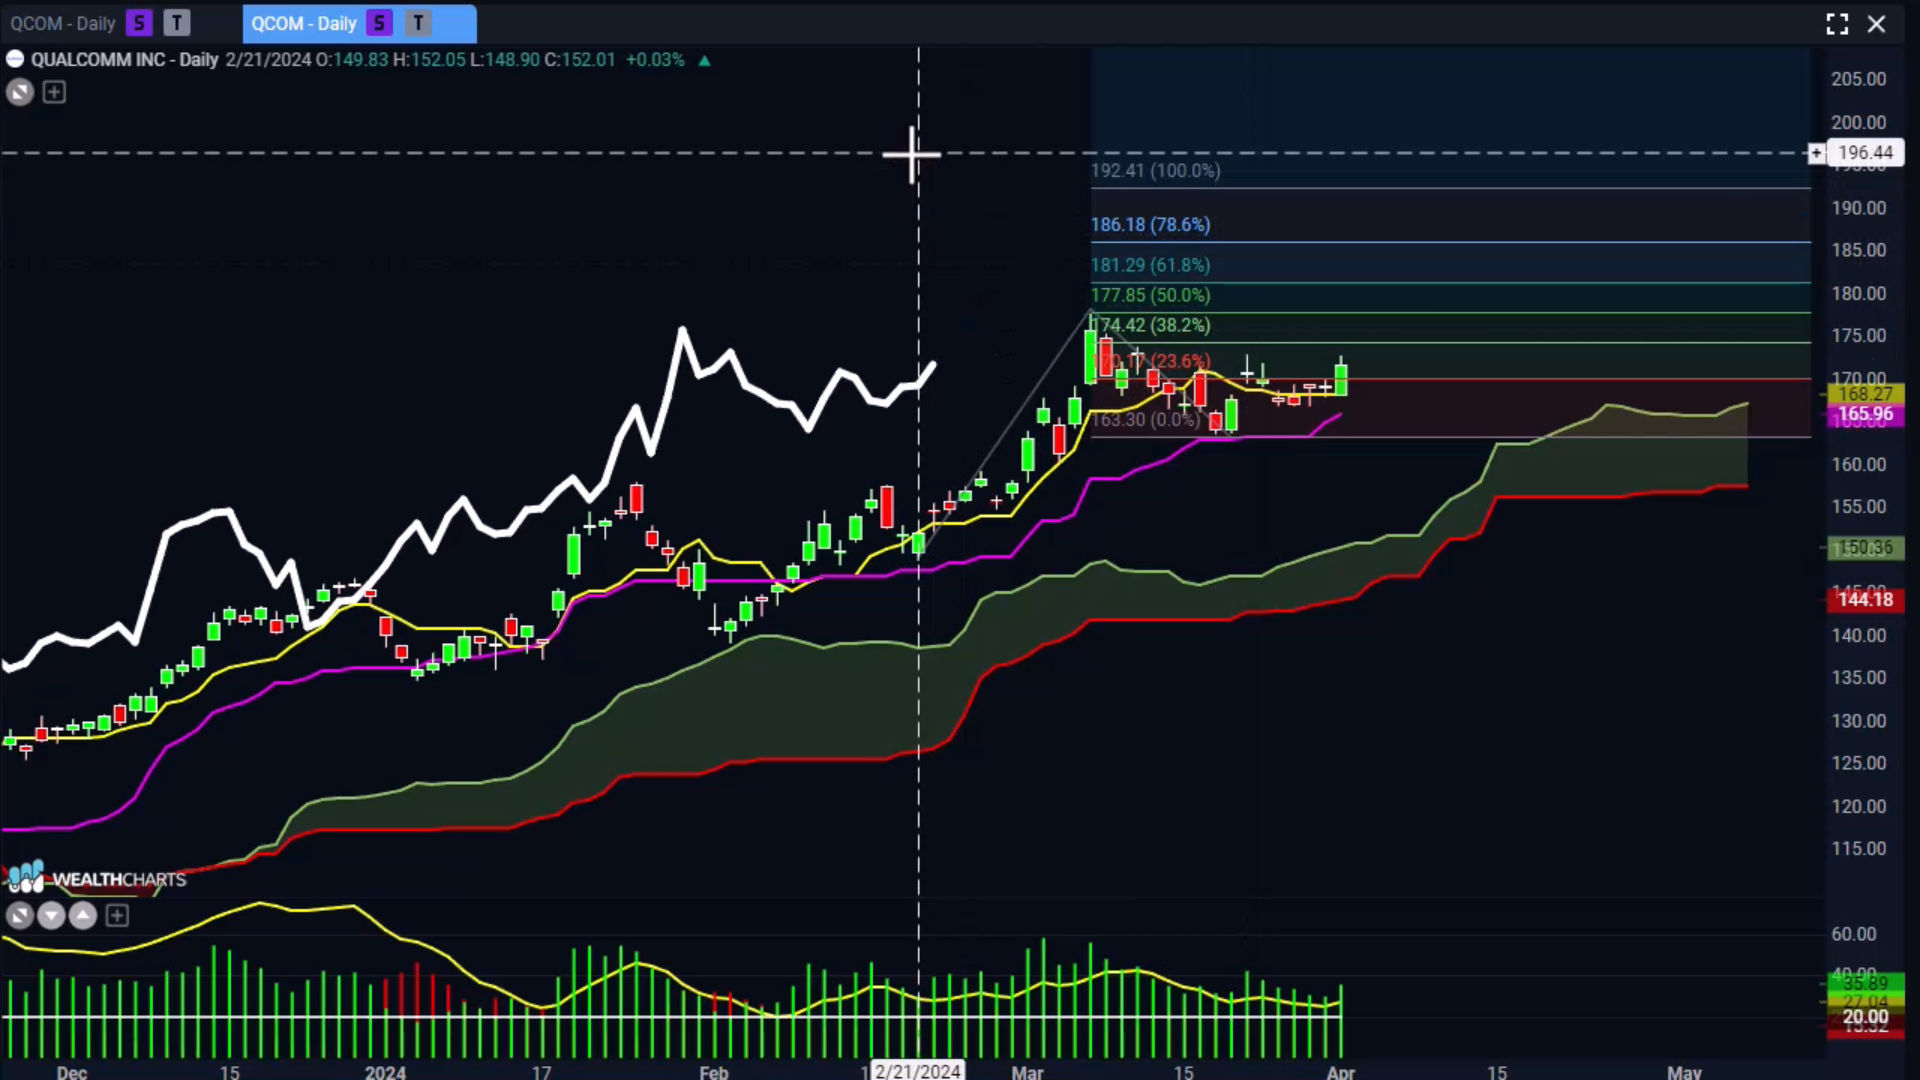
Task: Click the 205.00 price axis label
Action: [1858, 79]
